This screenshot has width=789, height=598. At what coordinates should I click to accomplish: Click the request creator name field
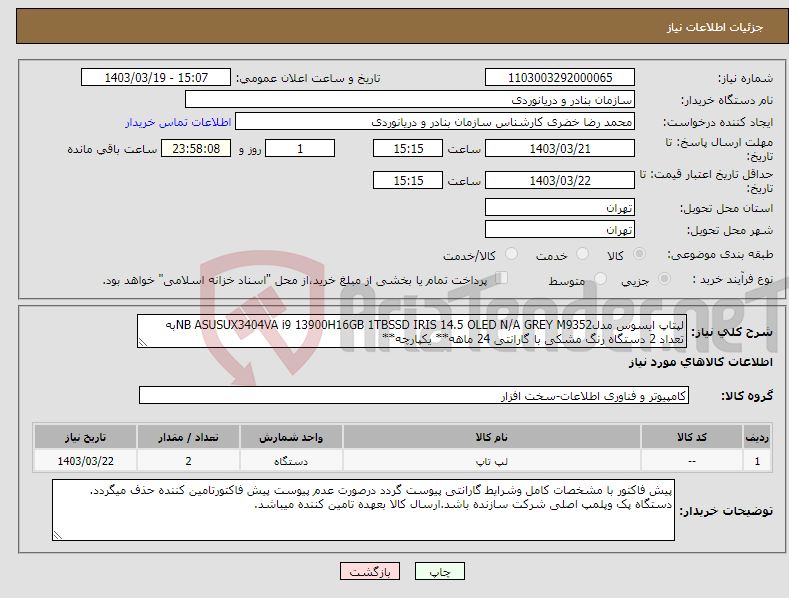(x=435, y=121)
